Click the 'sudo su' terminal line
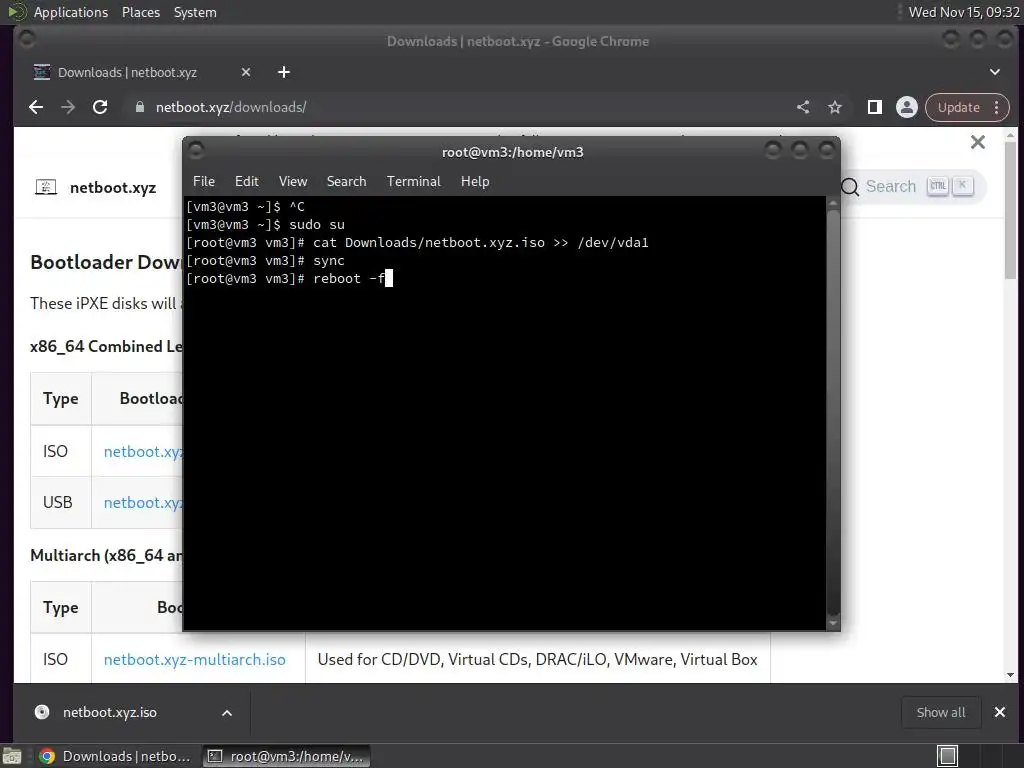The height and width of the screenshot is (768, 1024). 265,225
